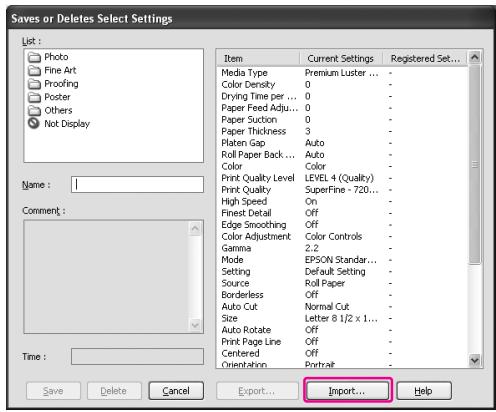Select the Centered row
Viewport: 496px width, 412px height.
pos(342,353)
